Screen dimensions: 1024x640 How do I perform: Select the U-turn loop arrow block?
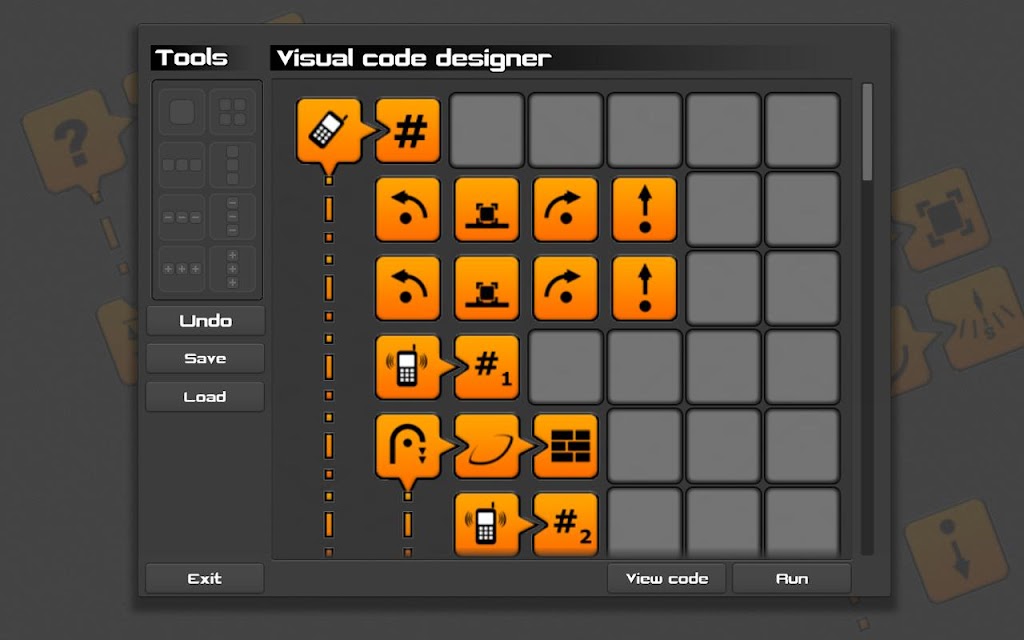tap(408, 447)
